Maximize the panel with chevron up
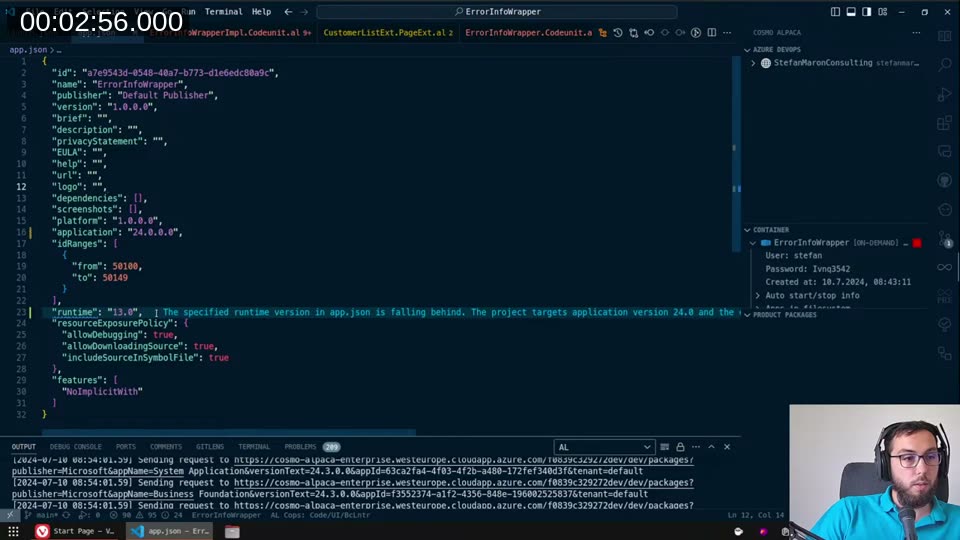This screenshot has width=960, height=540. 711,447
